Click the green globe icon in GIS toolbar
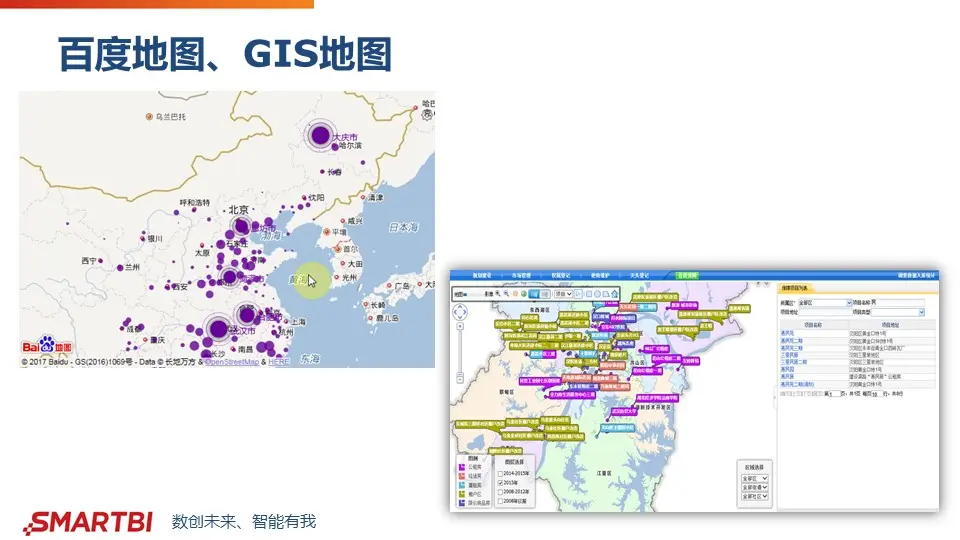960x540 pixels. coord(523,294)
